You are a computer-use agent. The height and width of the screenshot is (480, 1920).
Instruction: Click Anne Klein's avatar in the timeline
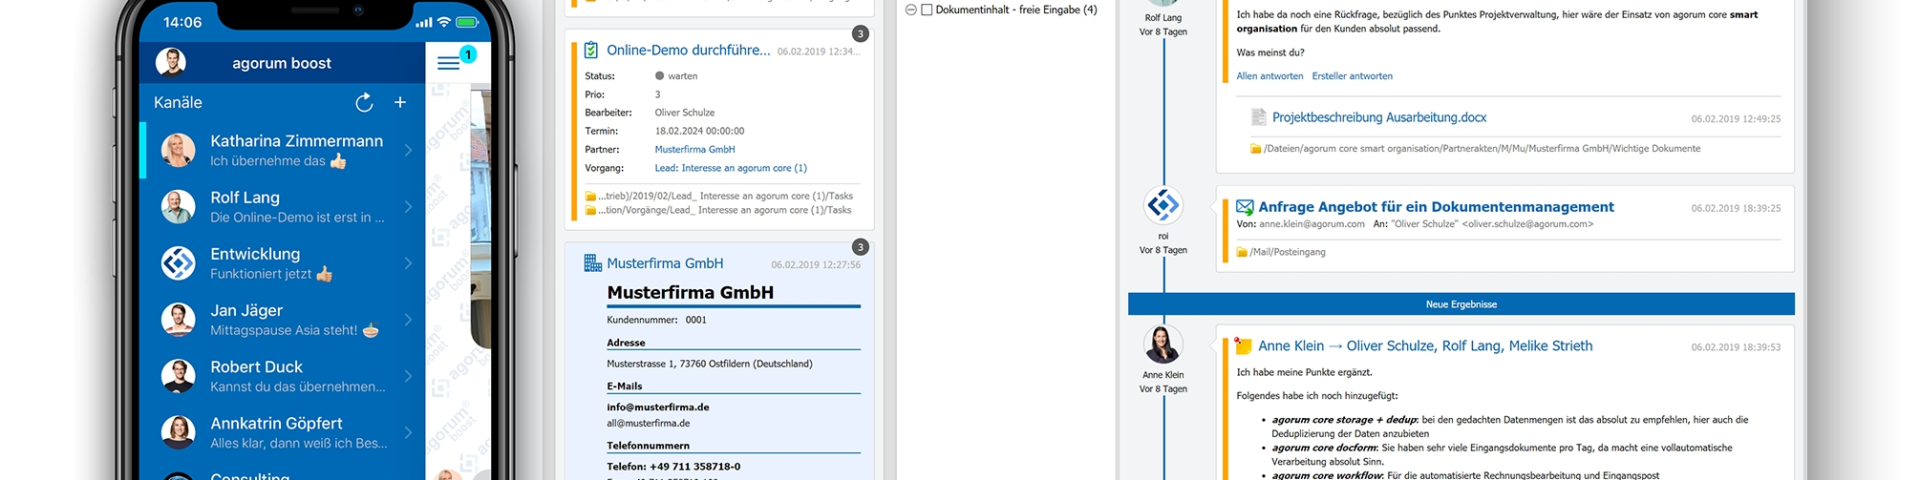(1163, 345)
